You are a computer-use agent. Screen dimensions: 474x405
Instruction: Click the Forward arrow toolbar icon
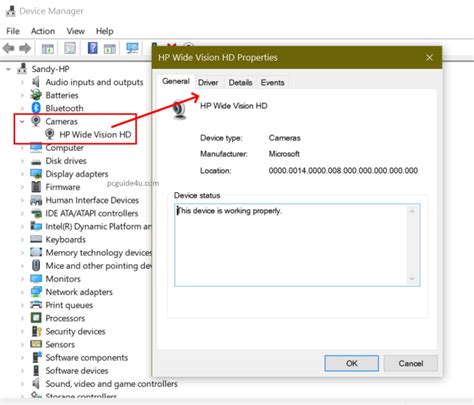pyautogui.click(x=25, y=49)
